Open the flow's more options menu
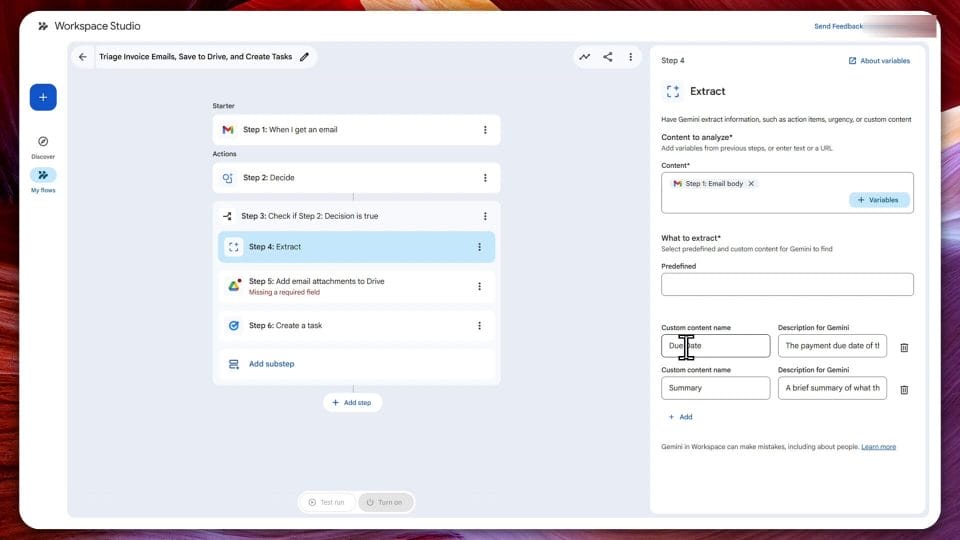 coord(631,57)
